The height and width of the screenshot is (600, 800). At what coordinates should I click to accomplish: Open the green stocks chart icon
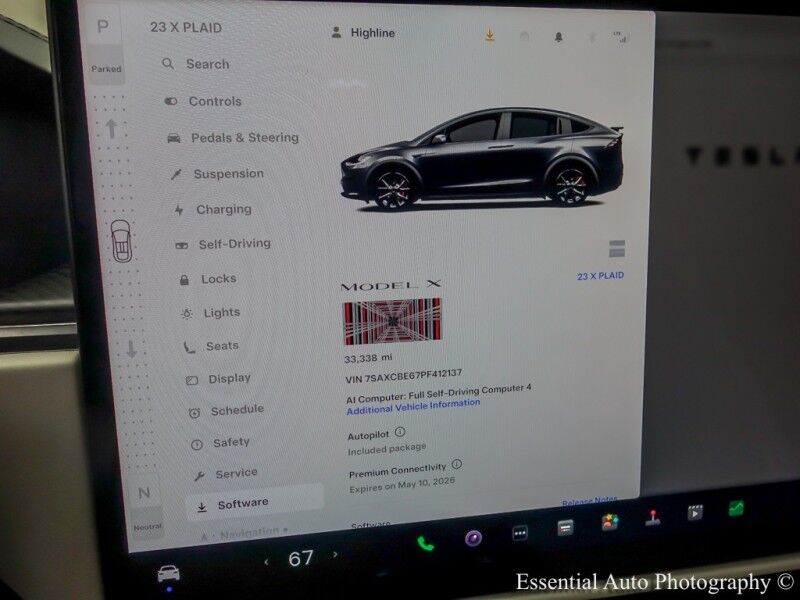[736, 508]
